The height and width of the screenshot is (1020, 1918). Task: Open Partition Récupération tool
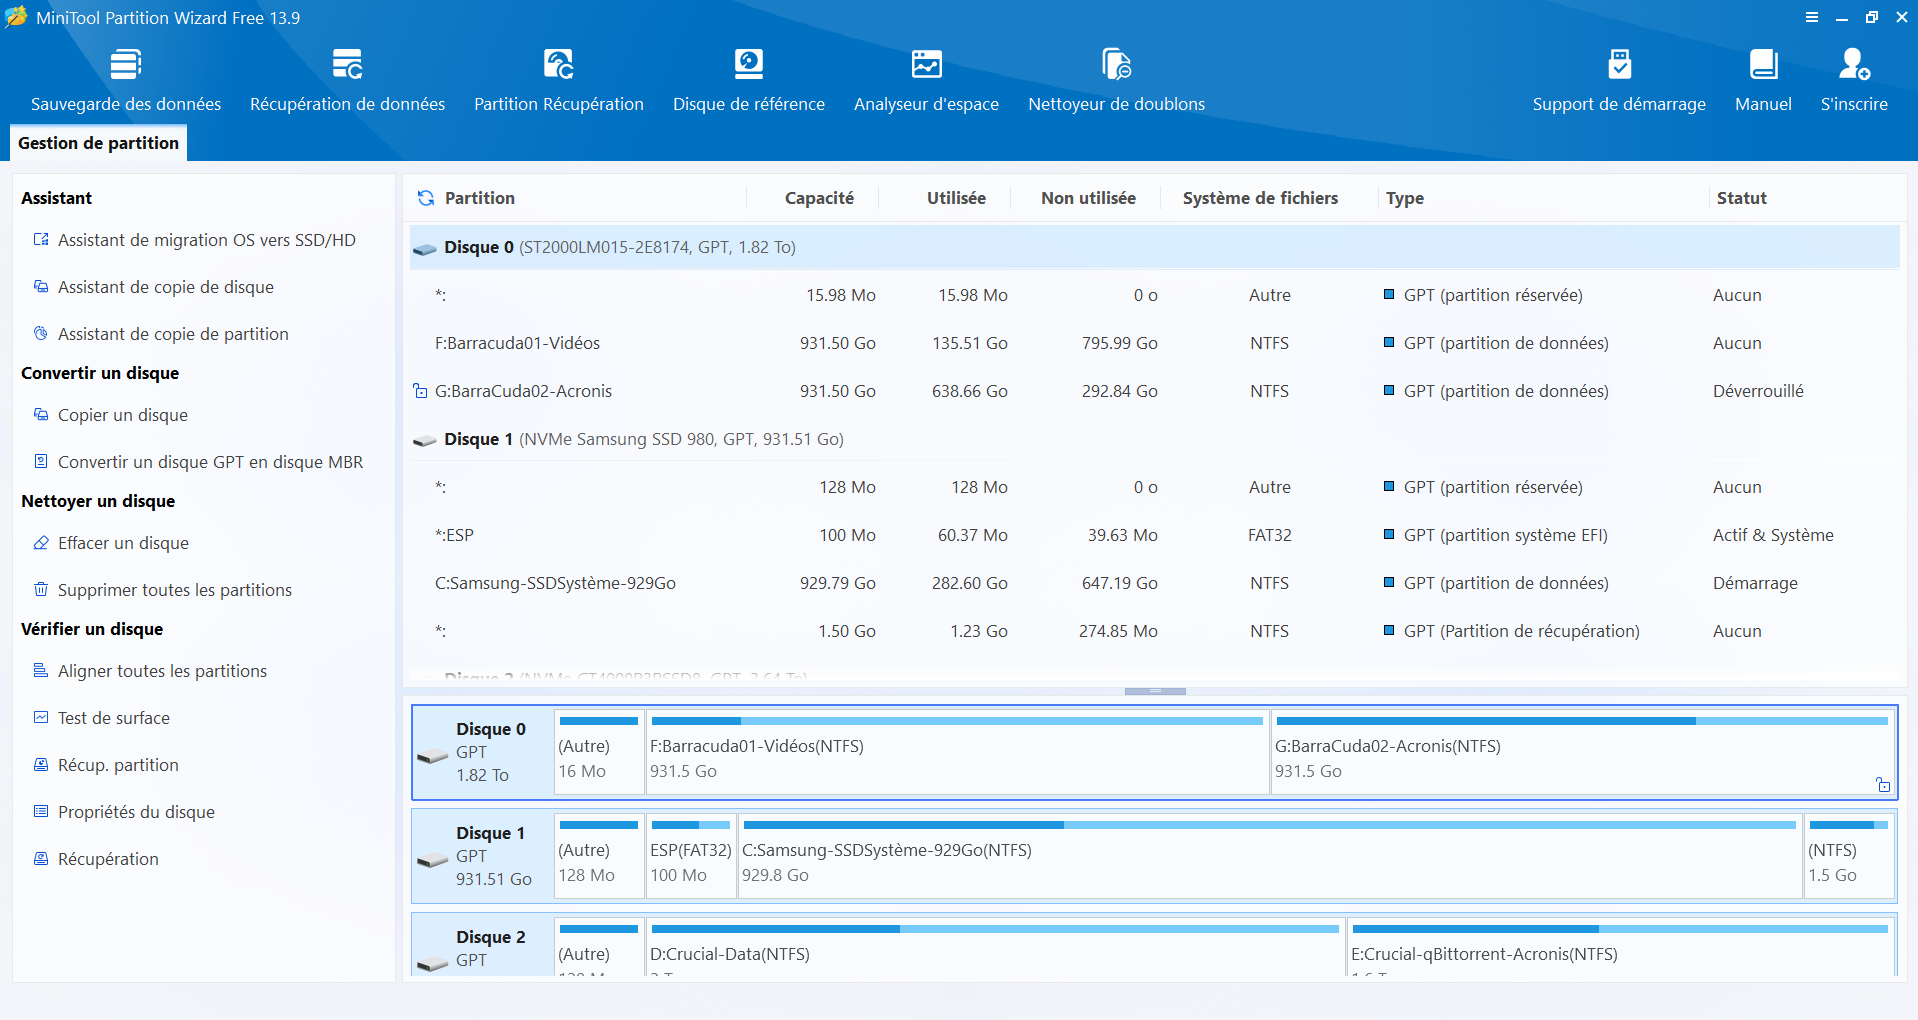click(x=558, y=80)
